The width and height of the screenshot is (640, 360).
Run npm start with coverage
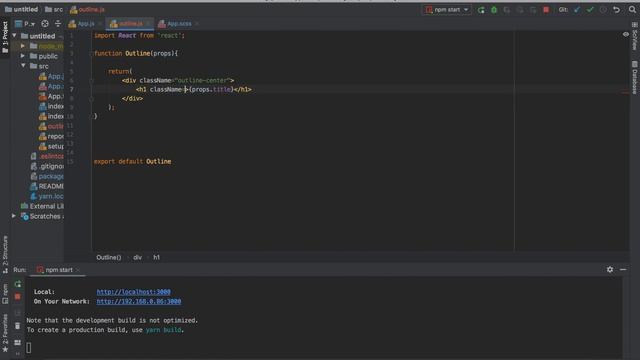[507, 10]
